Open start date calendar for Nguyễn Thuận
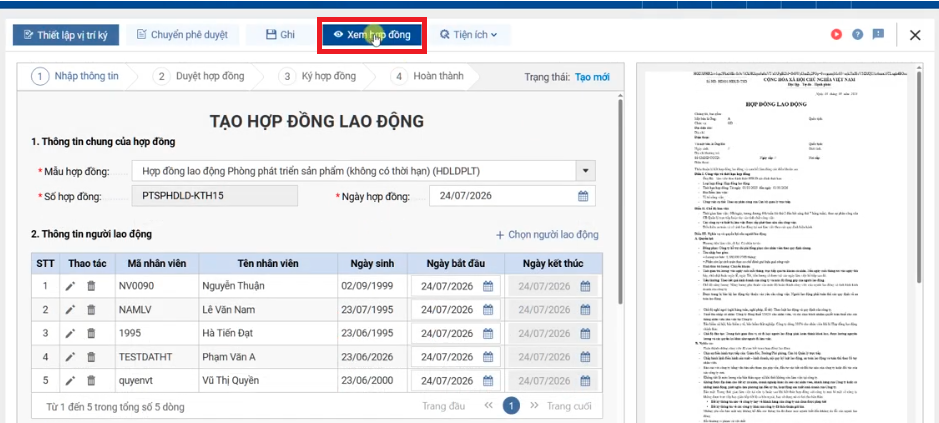The width and height of the screenshot is (939, 423). pos(488,286)
